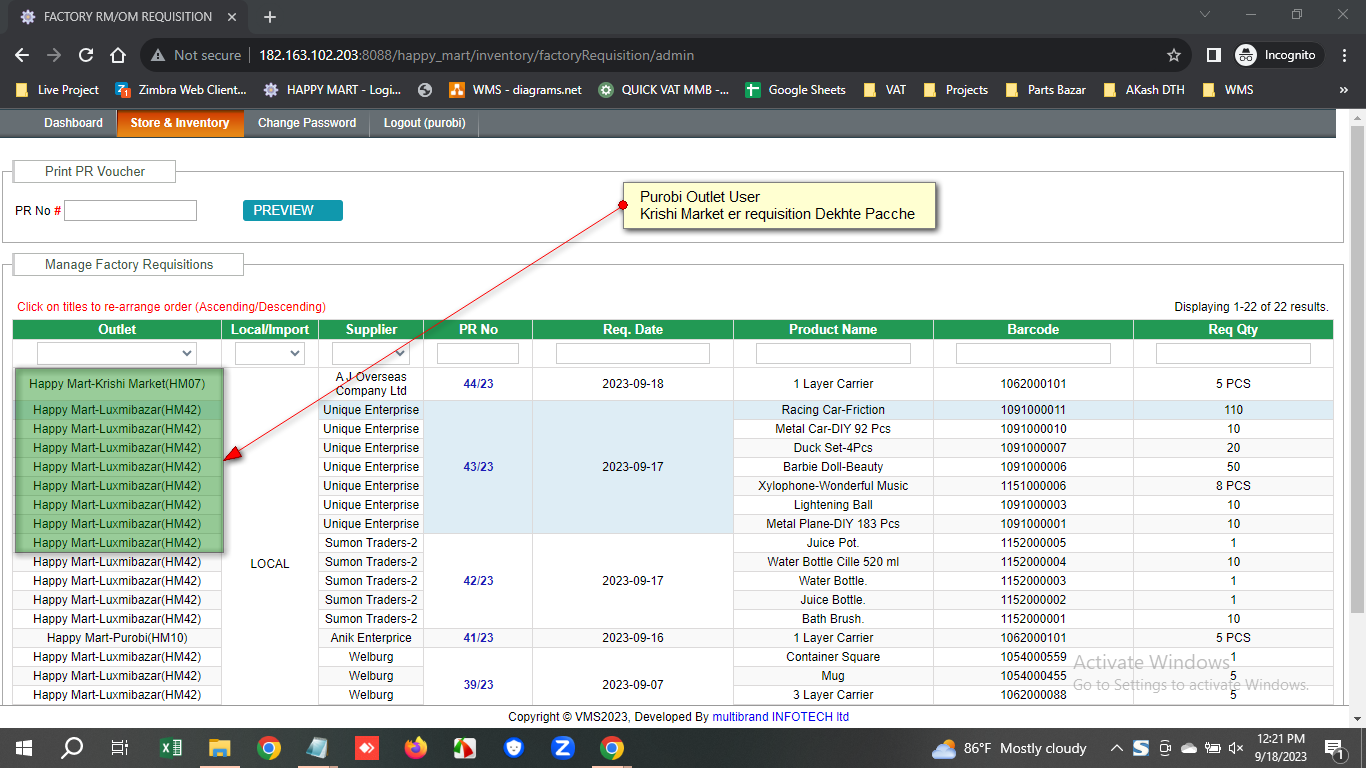Image resolution: width=1366 pixels, height=768 pixels.
Task: Open requisition PR No 44/23 link
Action: tap(478, 384)
